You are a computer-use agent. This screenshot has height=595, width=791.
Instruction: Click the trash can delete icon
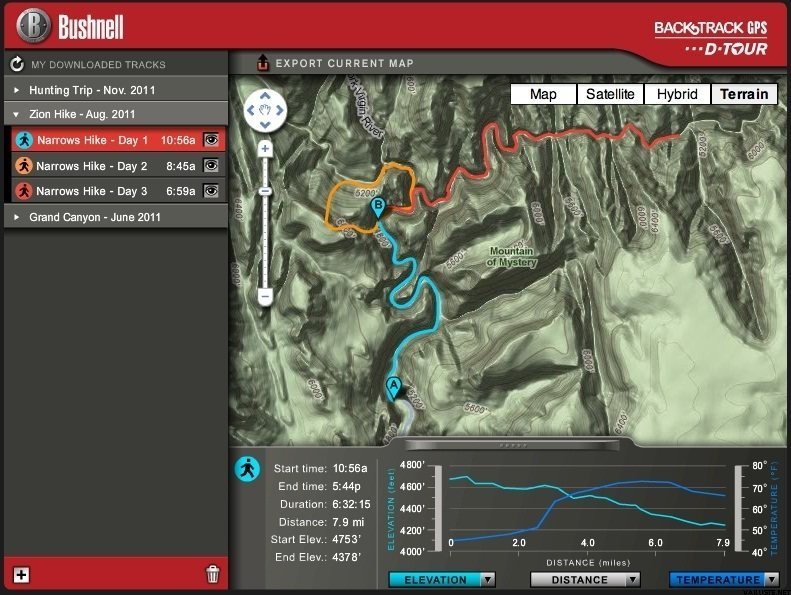coord(213,574)
